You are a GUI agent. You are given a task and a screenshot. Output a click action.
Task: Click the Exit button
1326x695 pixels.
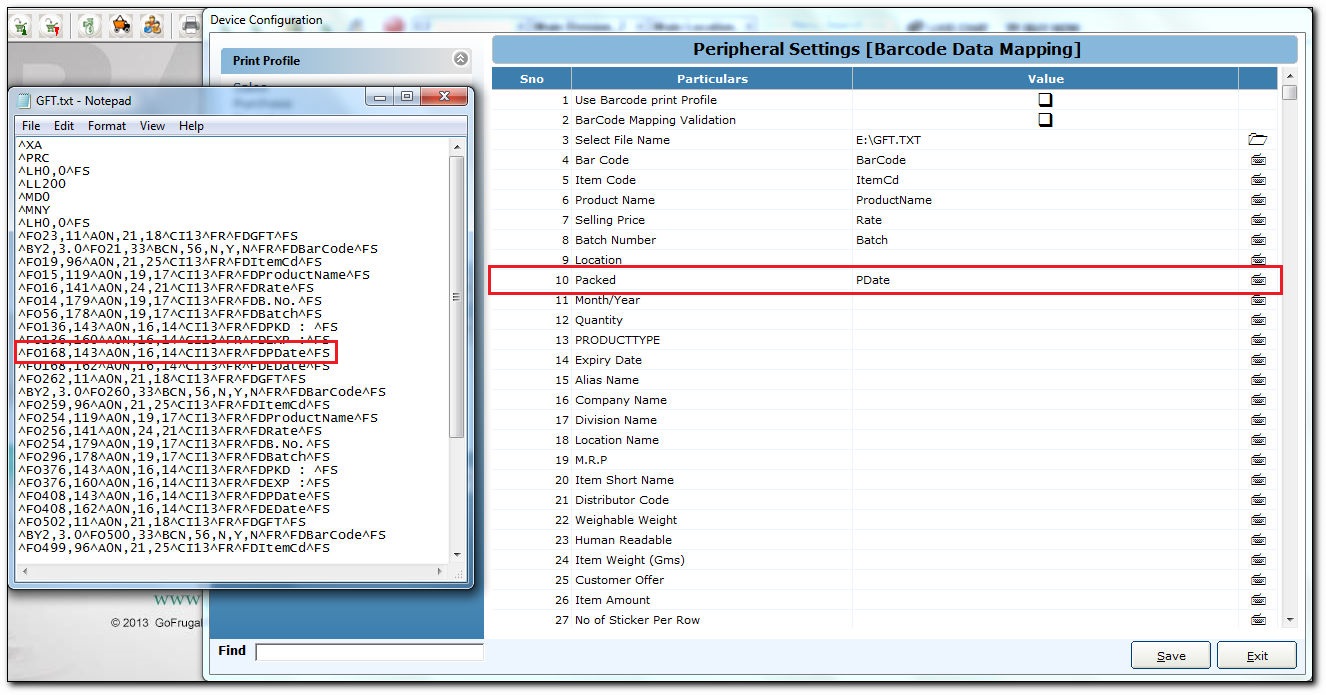pyautogui.click(x=1257, y=656)
